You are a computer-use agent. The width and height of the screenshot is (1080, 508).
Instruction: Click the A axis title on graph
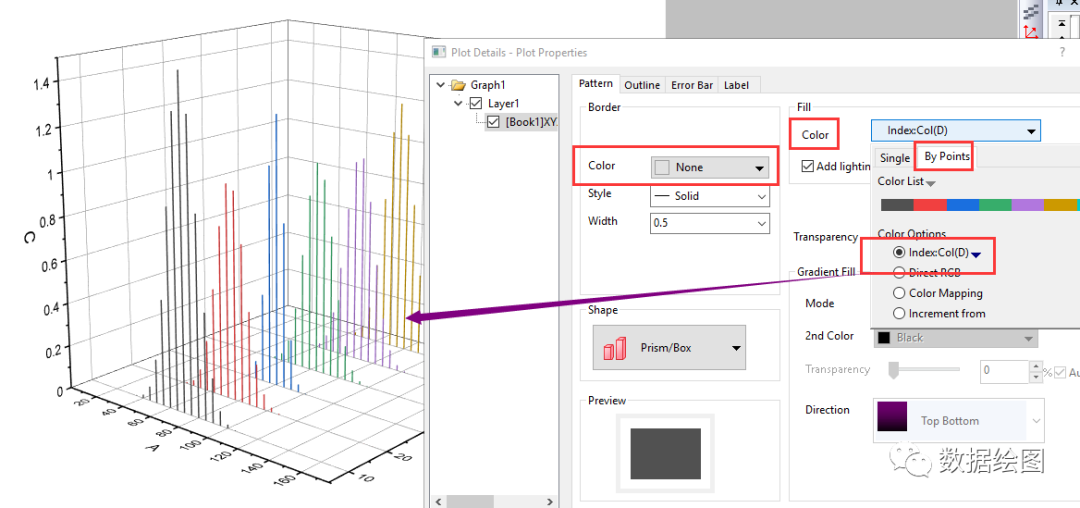tap(152, 448)
